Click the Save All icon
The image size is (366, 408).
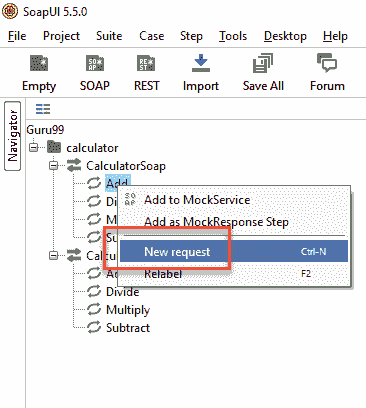pyautogui.click(x=263, y=63)
